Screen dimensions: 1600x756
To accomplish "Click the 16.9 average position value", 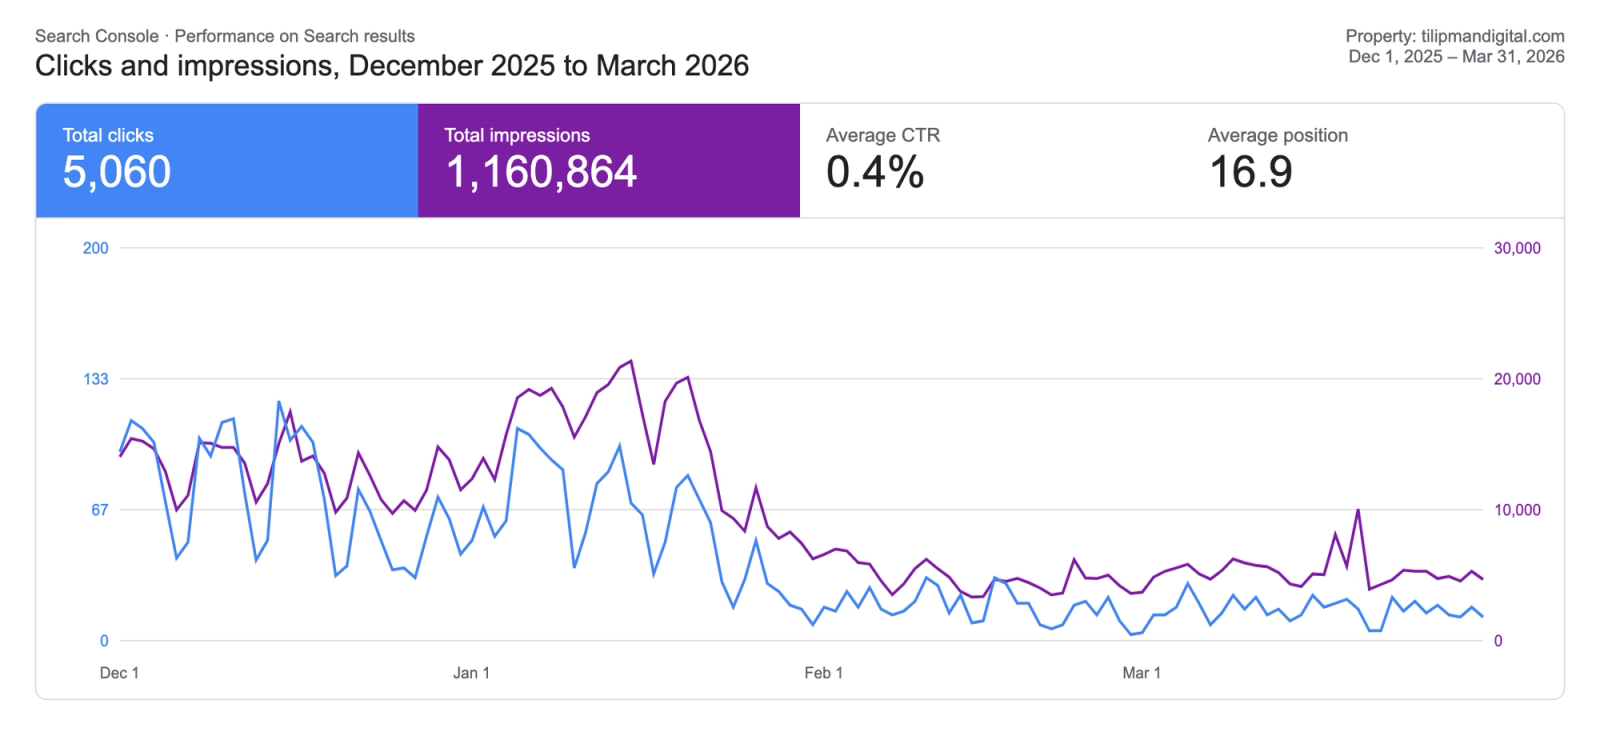I will tap(1251, 172).
